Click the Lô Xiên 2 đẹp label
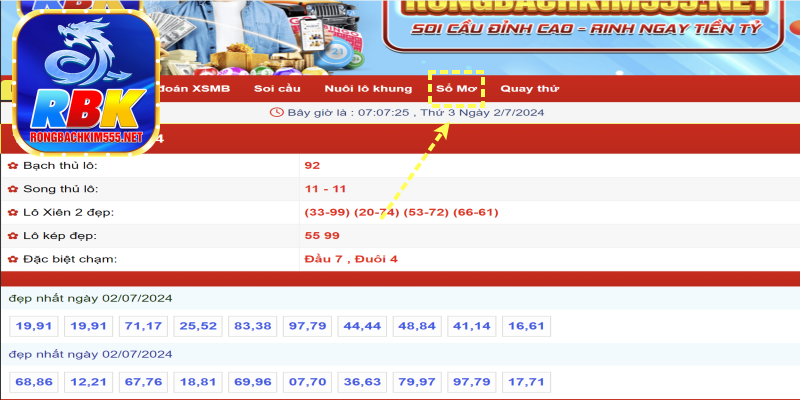This screenshot has height=400, width=800. (x=68, y=213)
